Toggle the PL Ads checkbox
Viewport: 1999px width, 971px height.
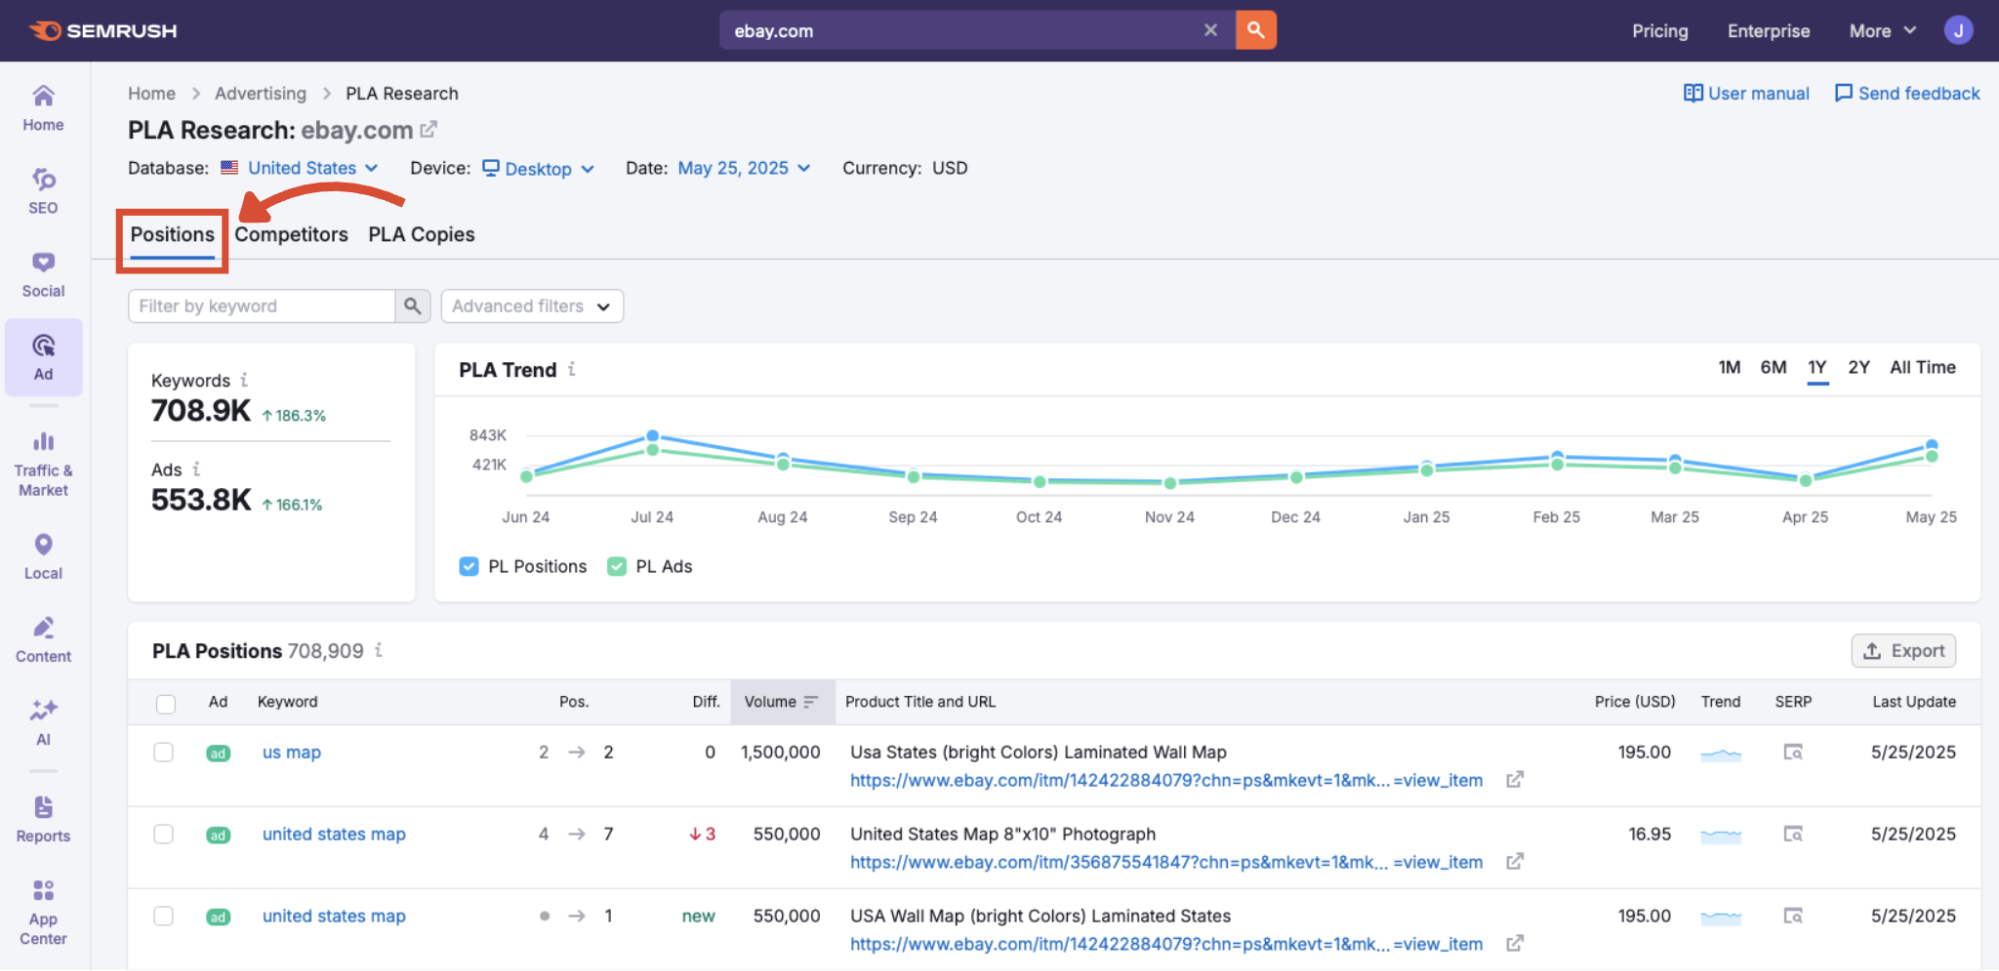tap(617, 566)
